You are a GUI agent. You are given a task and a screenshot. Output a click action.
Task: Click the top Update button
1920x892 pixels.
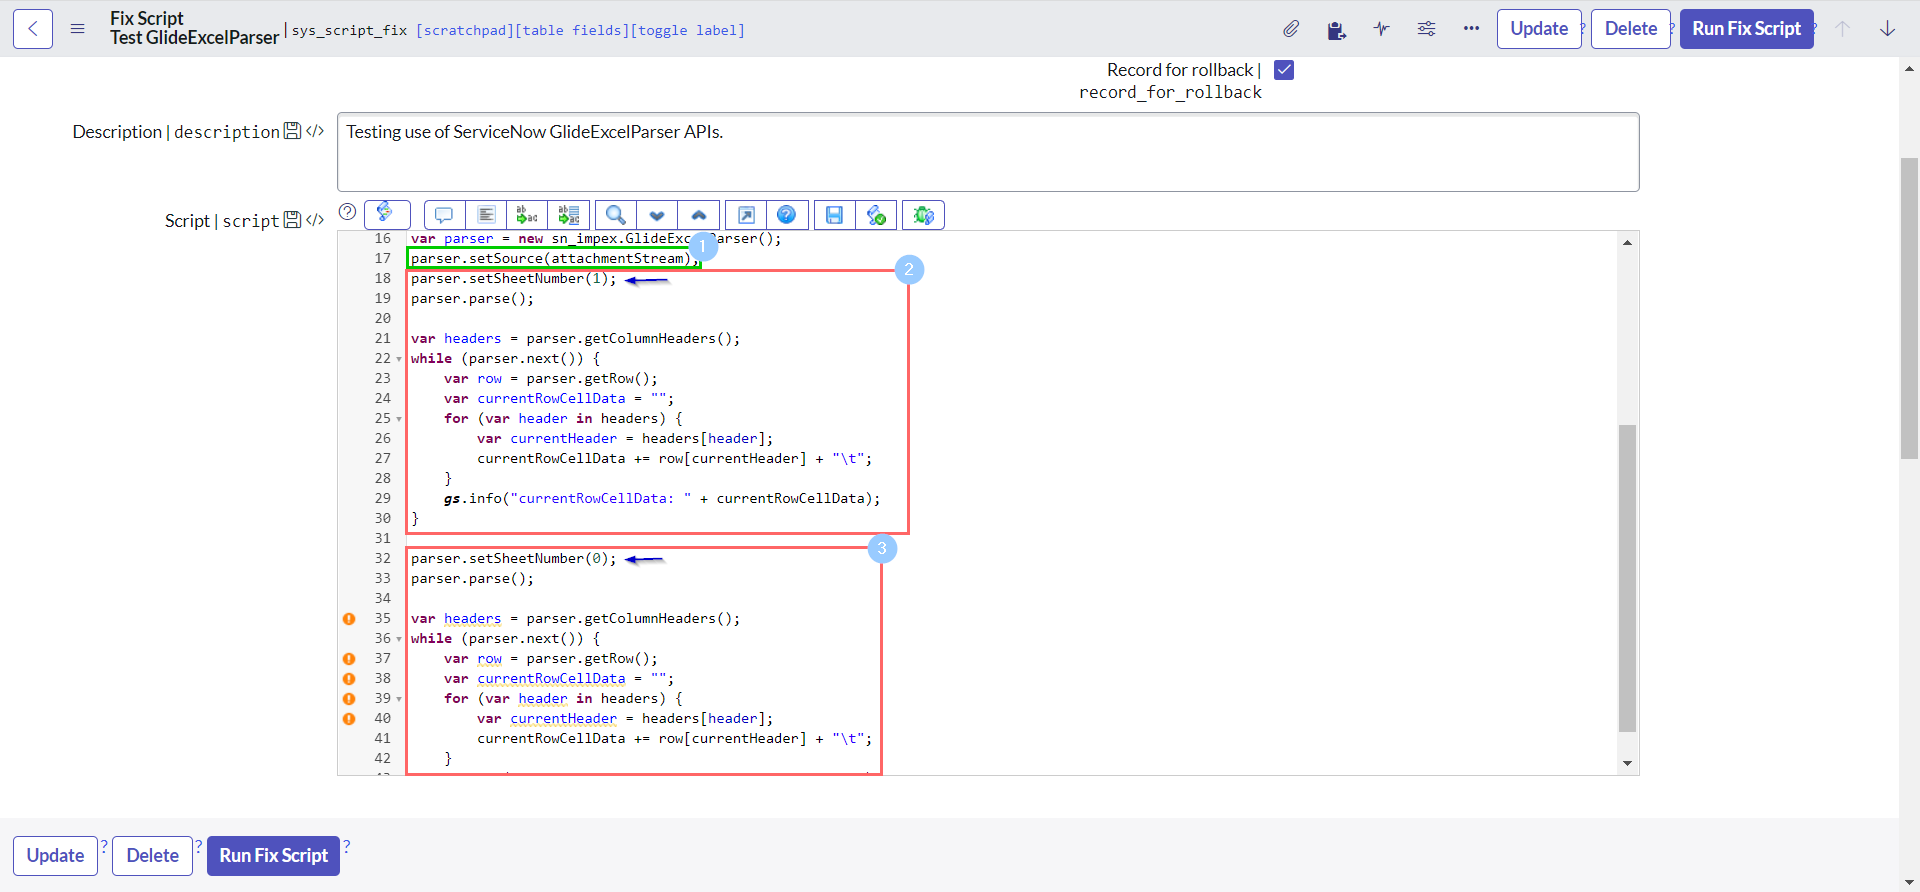pyautogui.click(x=1539, y=29)
